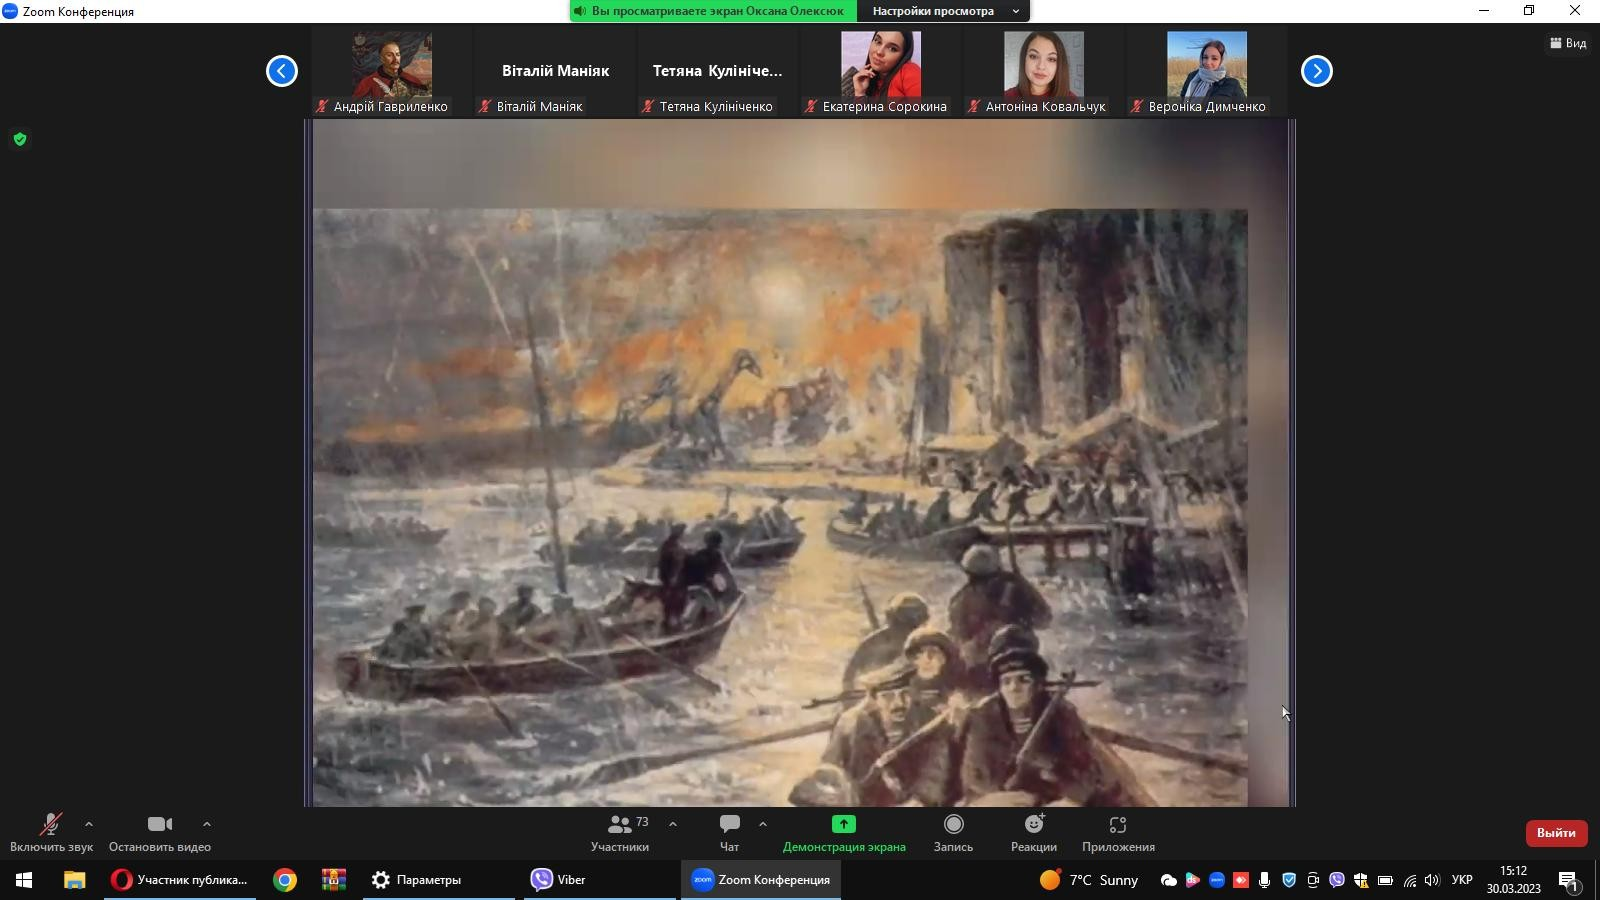Click the microphone tray icon

click(1265, 880)
